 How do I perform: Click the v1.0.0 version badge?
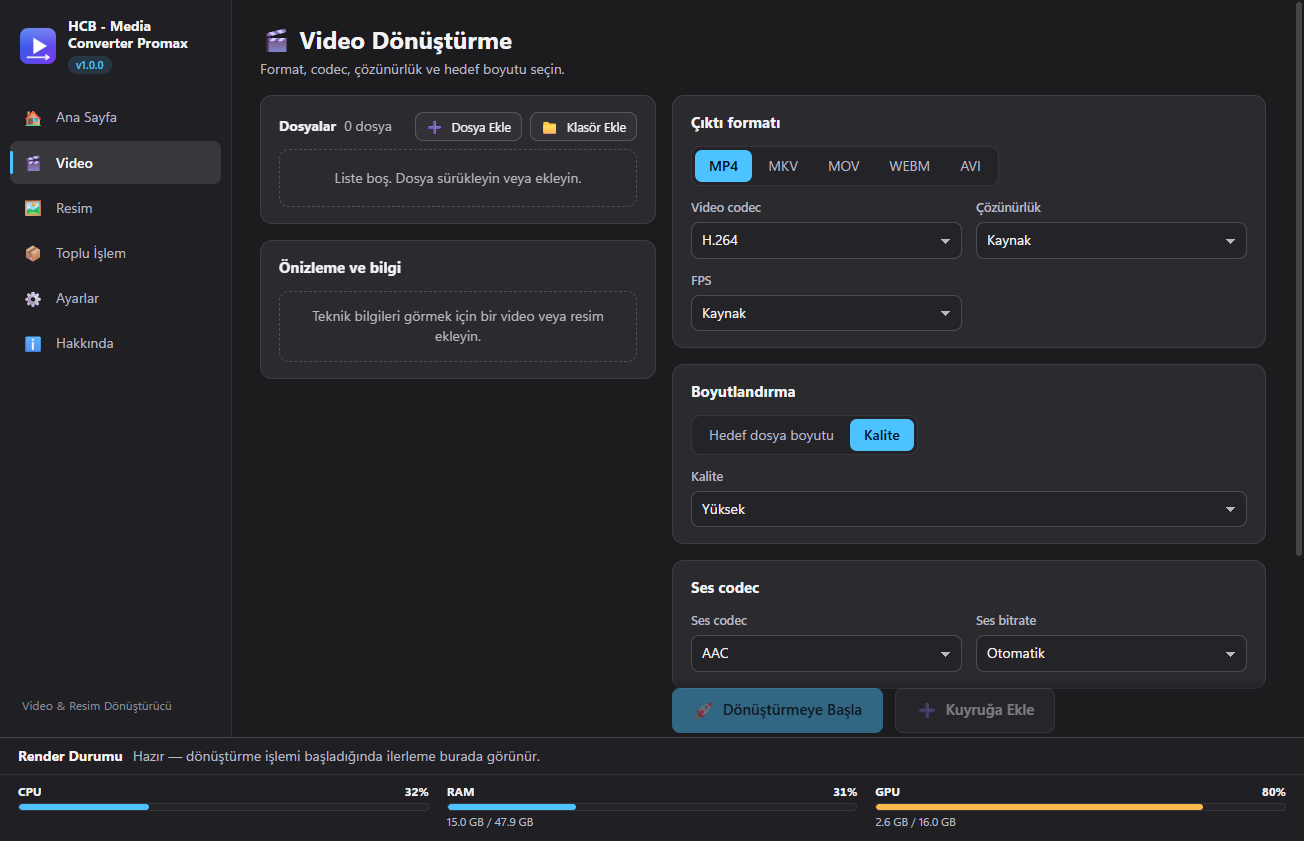point(90,65)
